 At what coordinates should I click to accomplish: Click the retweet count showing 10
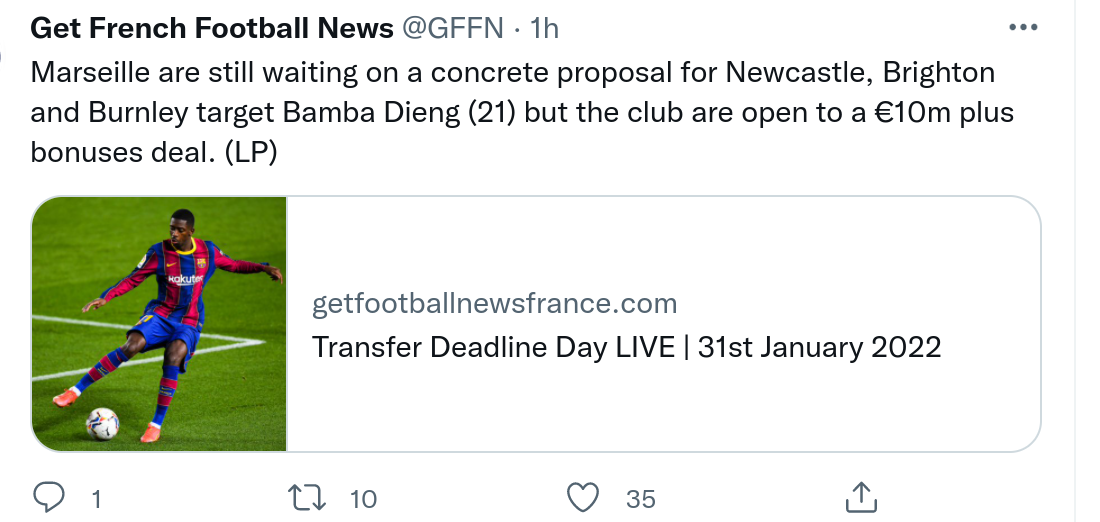(363, 498)
